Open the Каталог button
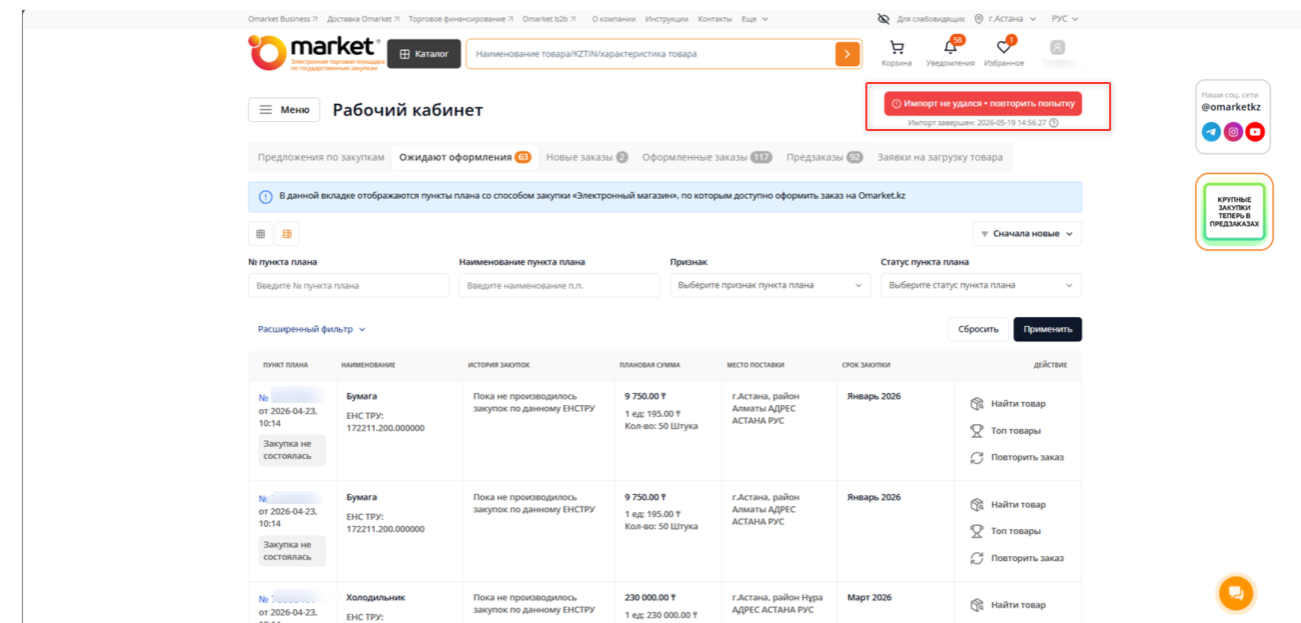Viewport: 1301px width, 623px height. pos(424,54)
